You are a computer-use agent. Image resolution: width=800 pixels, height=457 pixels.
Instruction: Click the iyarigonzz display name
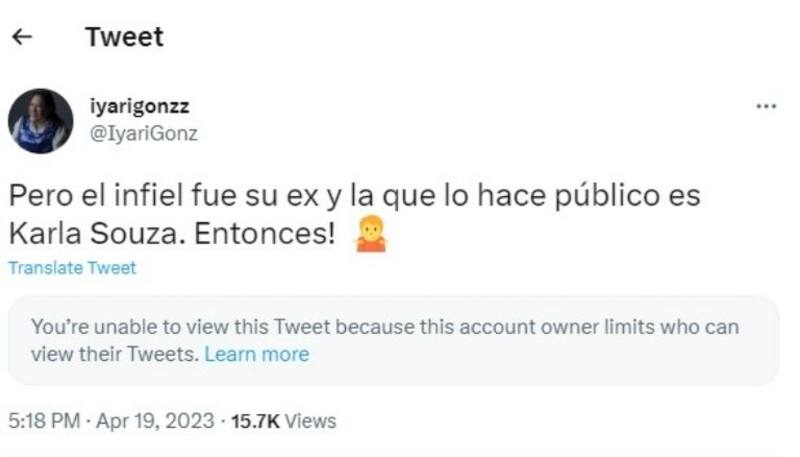pyautogui.click(x=140, y=106)
